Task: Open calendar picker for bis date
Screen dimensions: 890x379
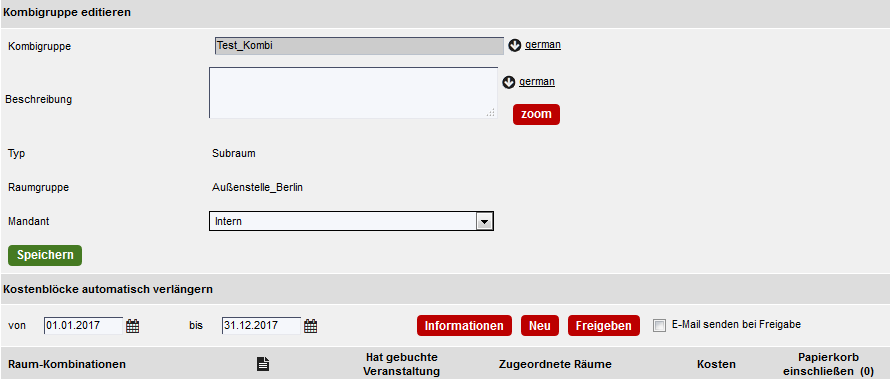Action: tap(310, 326)
